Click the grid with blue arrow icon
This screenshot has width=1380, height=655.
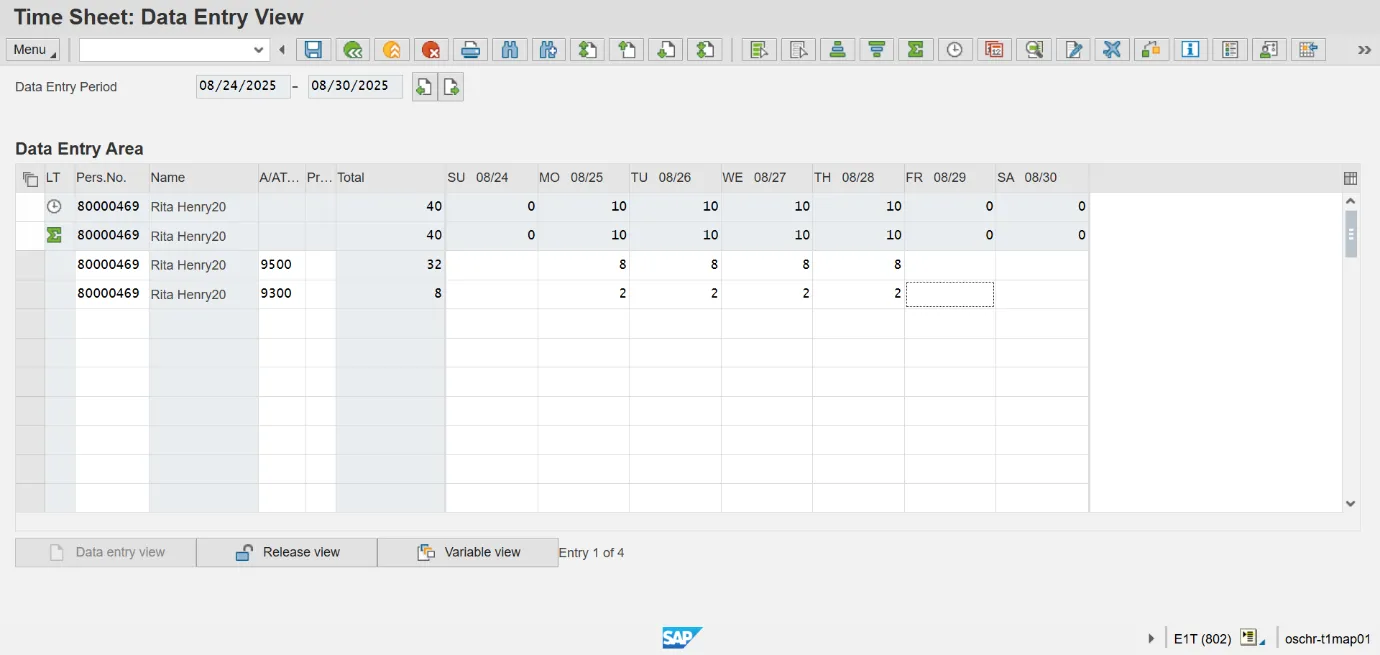(1308, 49)
